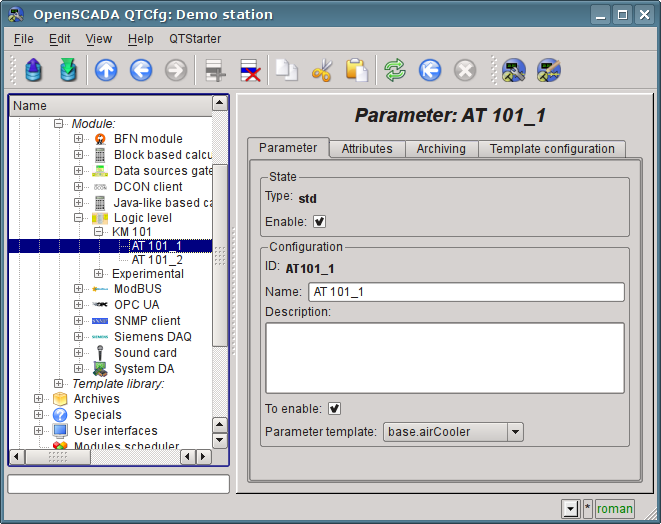Switch to the Attributes tab

(367, 149)
